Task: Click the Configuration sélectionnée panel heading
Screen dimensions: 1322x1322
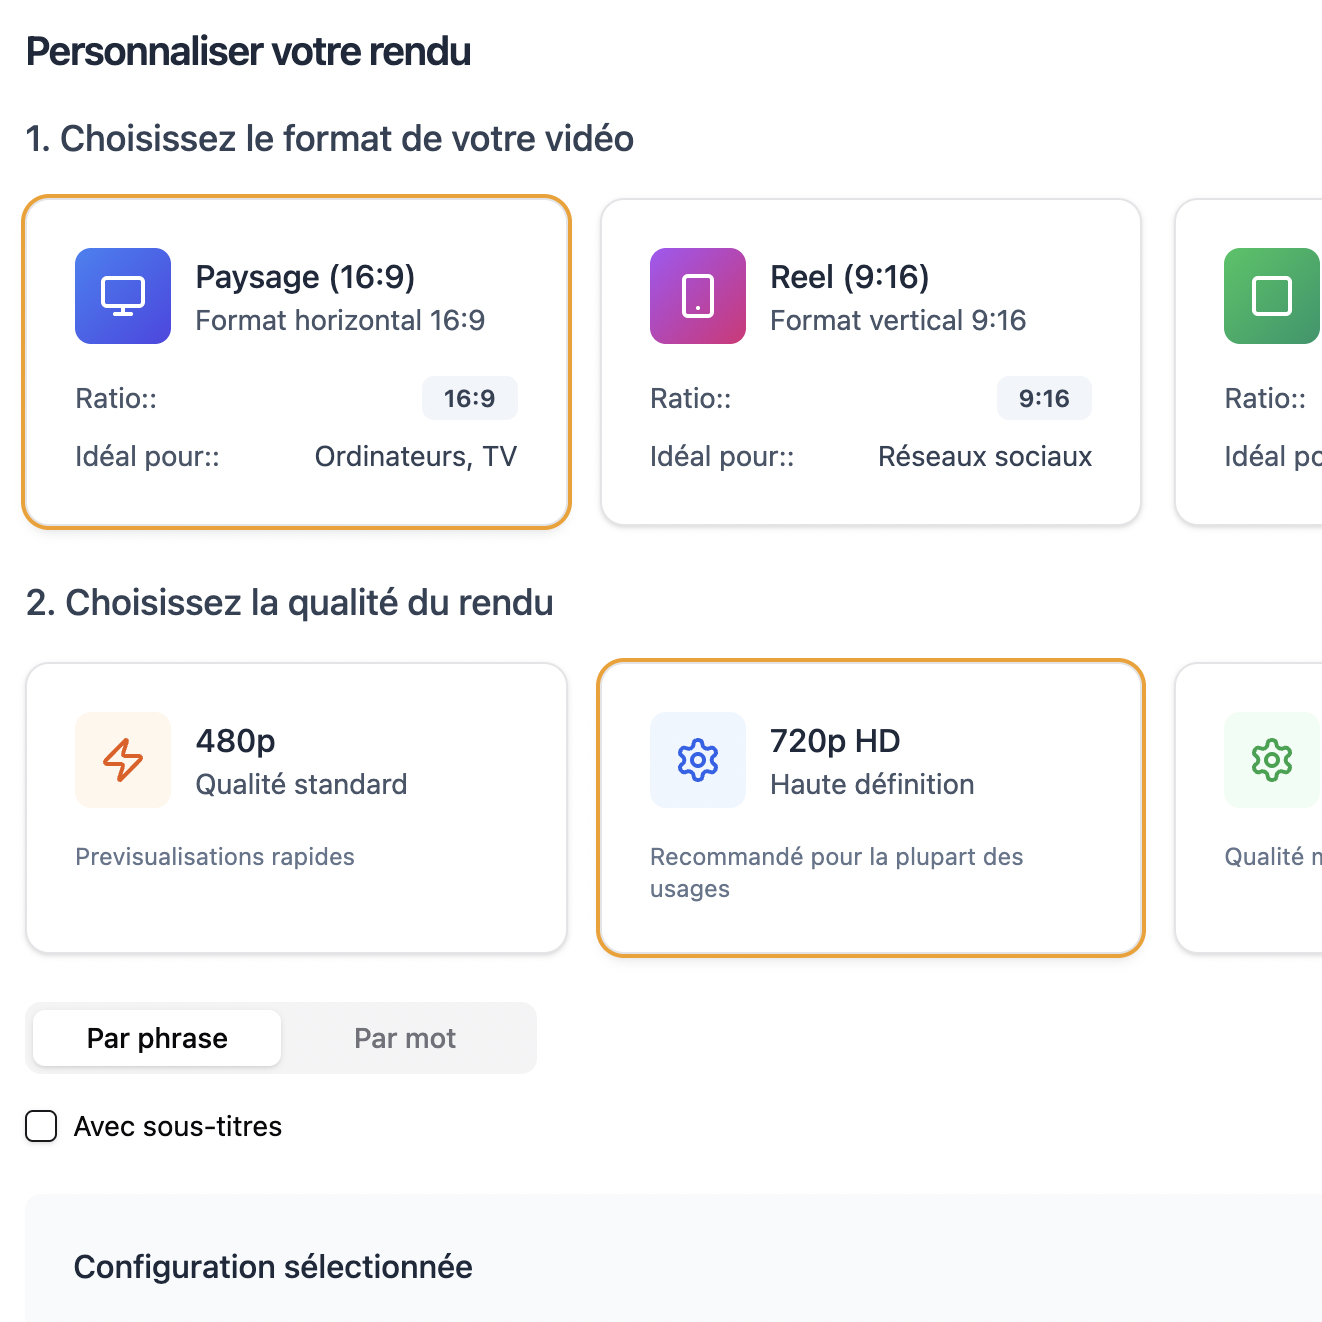Action: [273, 1267]
